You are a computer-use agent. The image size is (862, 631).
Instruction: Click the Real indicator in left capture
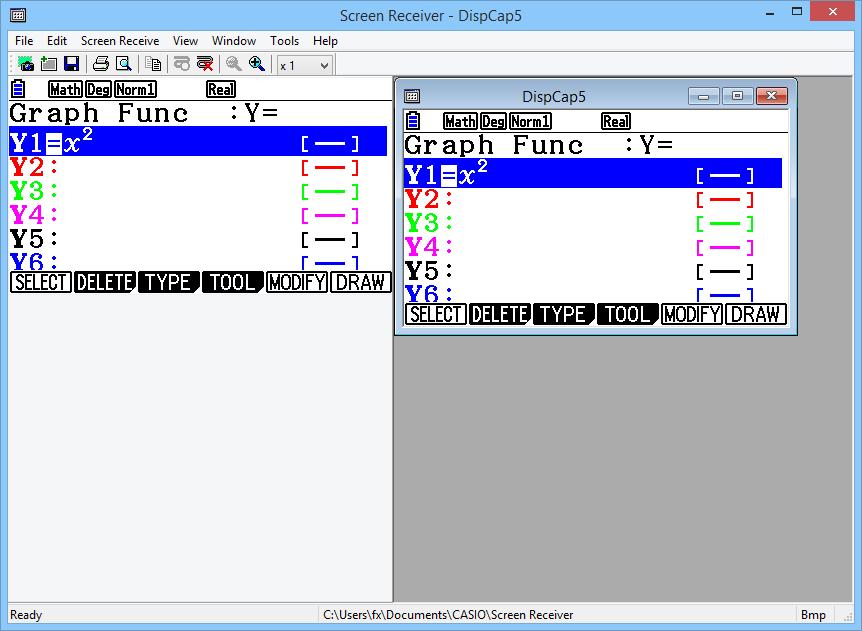(x=221, y=89)
